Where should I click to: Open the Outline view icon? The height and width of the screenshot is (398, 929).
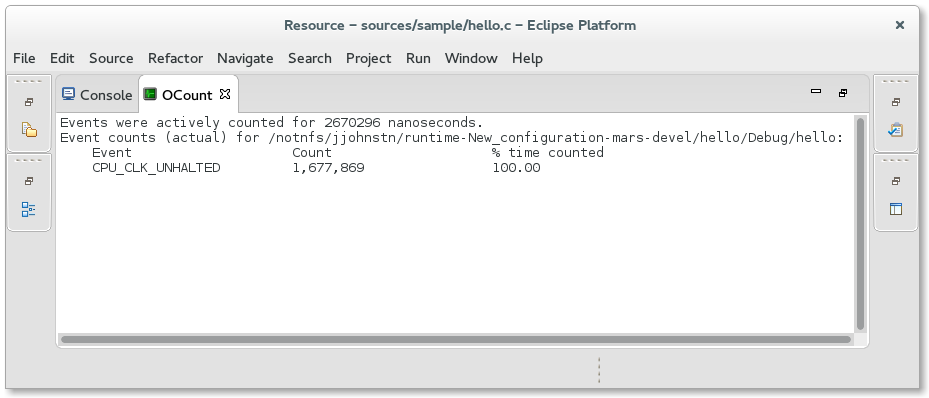[29, 209]
